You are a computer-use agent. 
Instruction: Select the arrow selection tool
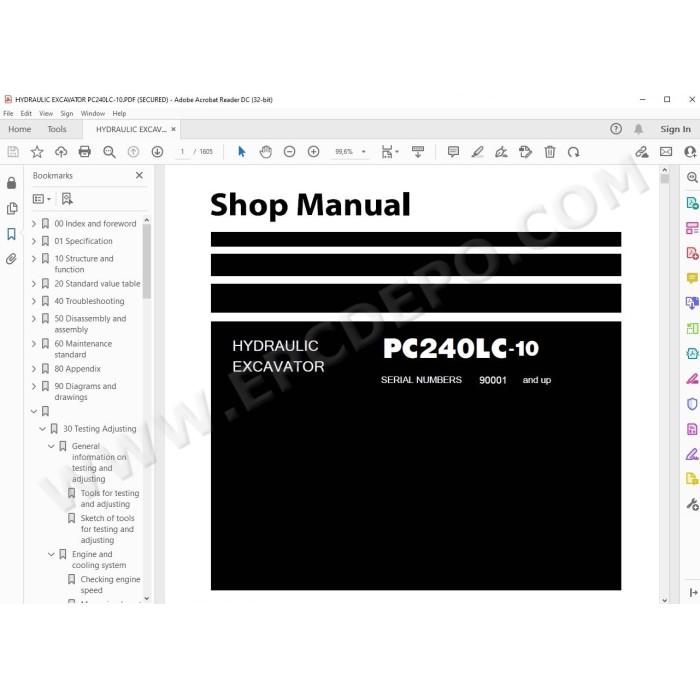[x=242, y=152]
